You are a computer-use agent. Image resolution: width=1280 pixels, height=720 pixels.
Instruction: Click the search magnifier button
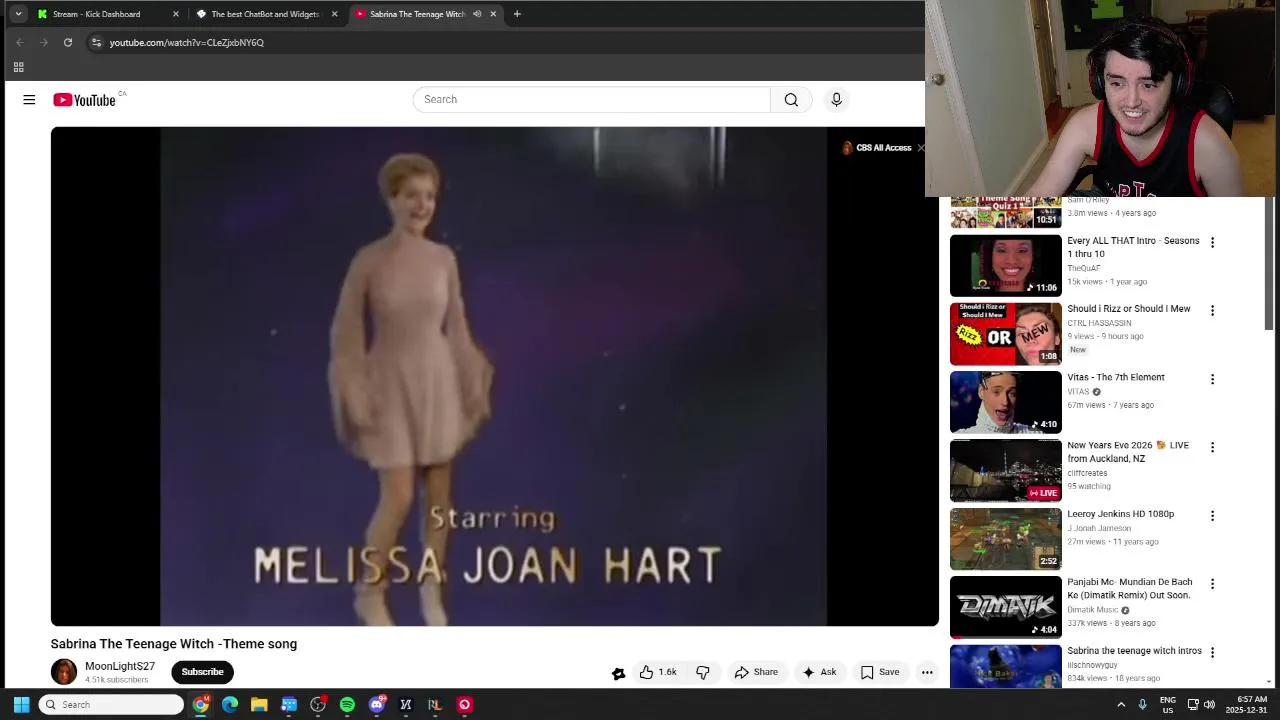(x=791, y=99)
